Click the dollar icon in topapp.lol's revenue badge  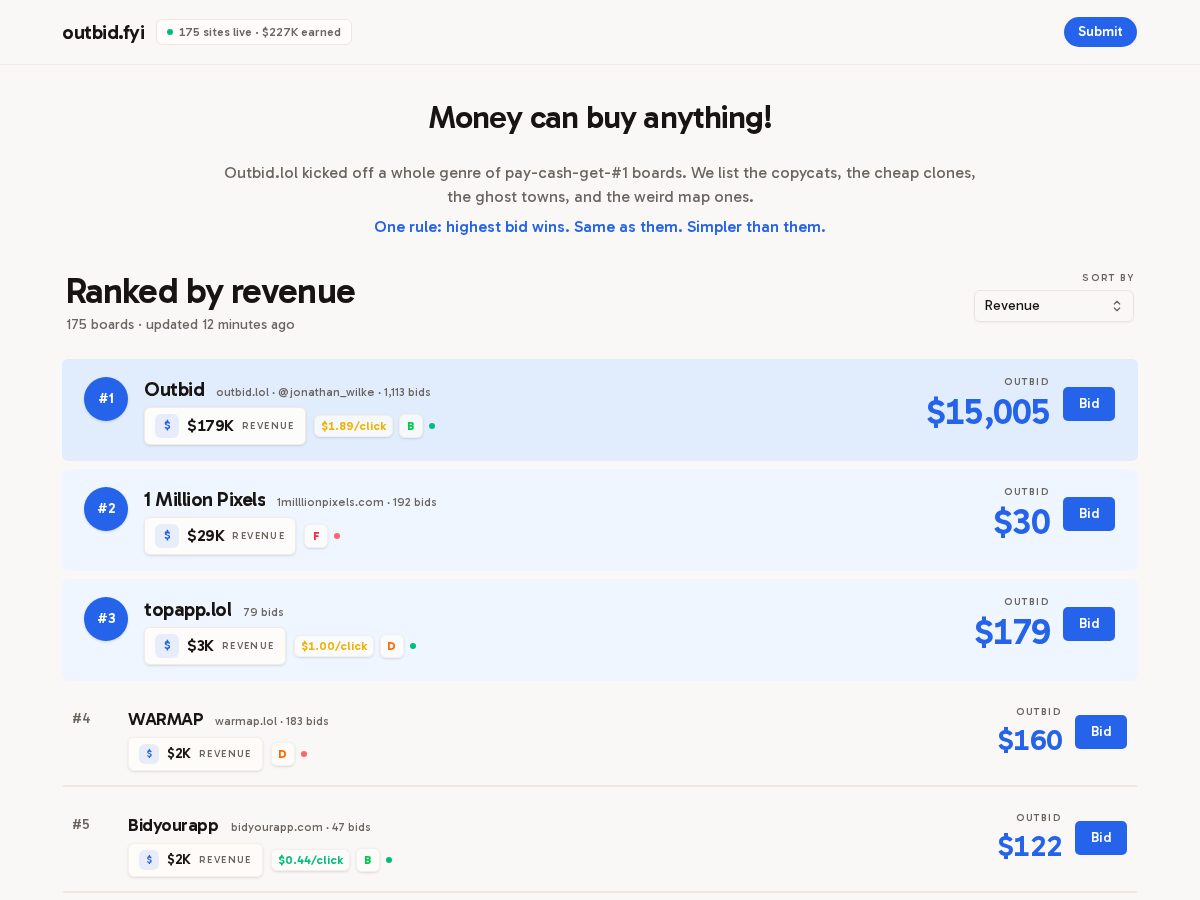[167, 646]
